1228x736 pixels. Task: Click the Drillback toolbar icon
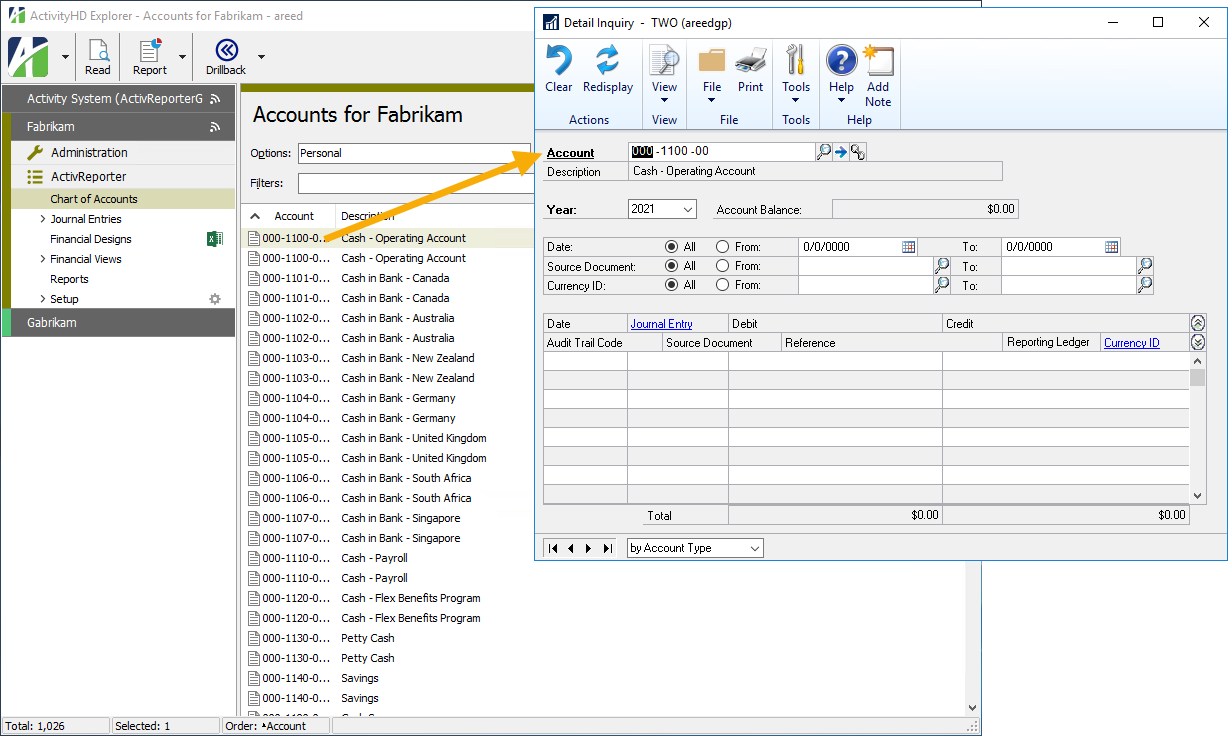[226, 51]
